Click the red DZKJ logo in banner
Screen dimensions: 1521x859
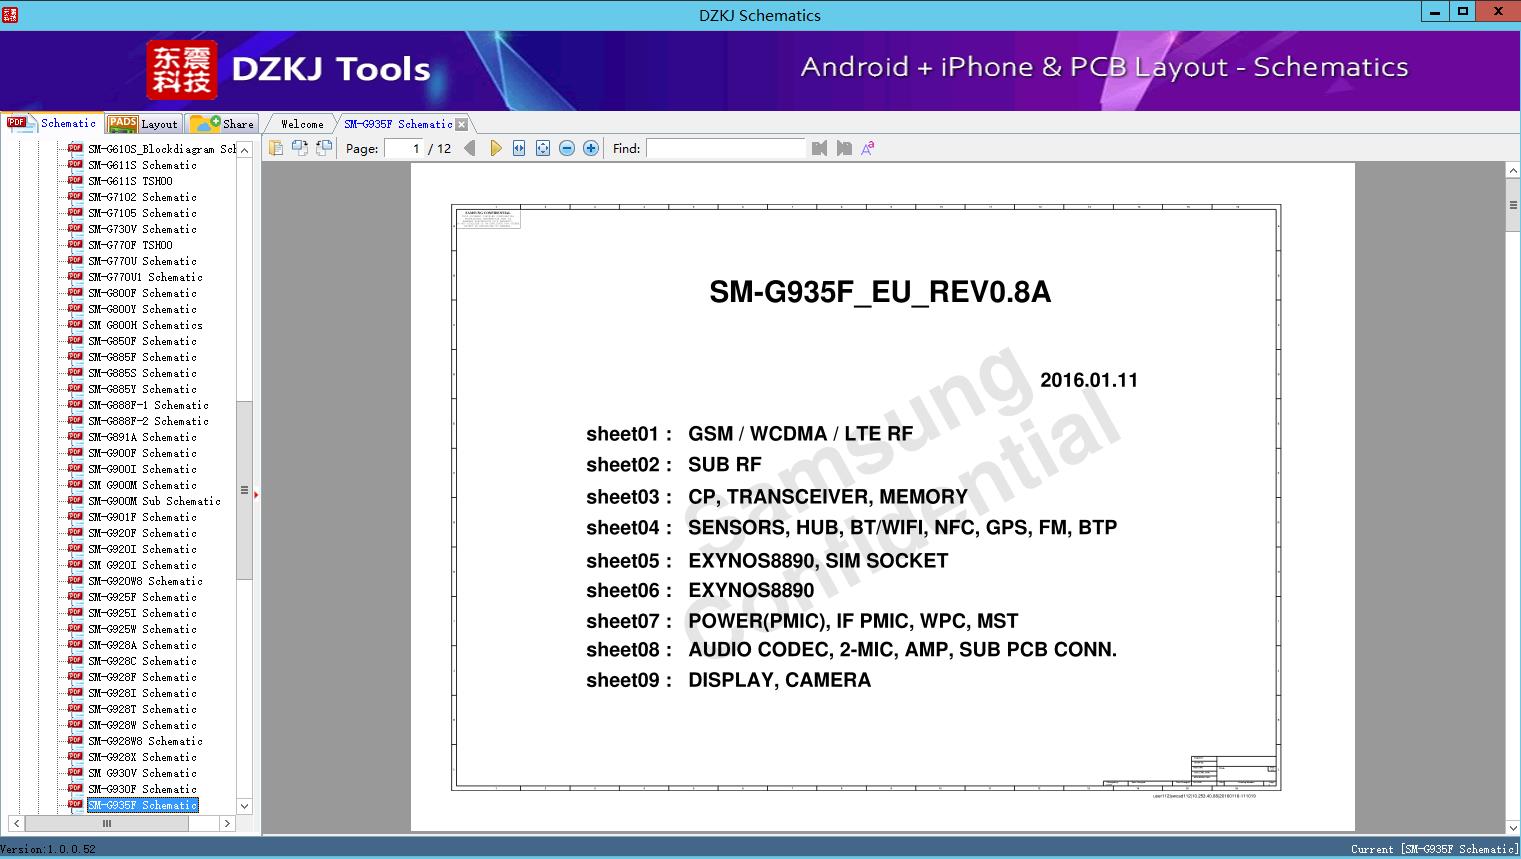182,70
